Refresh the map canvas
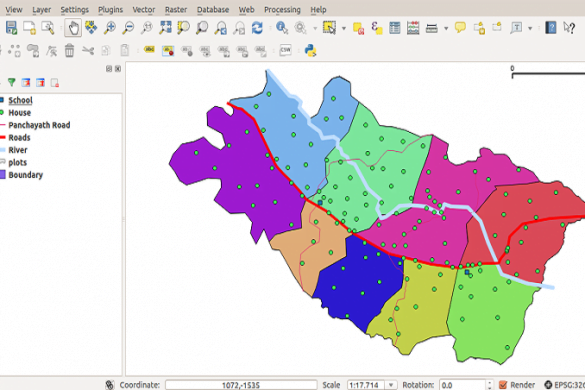This screenshot has width=585, height=390. (x=257, y=28)
